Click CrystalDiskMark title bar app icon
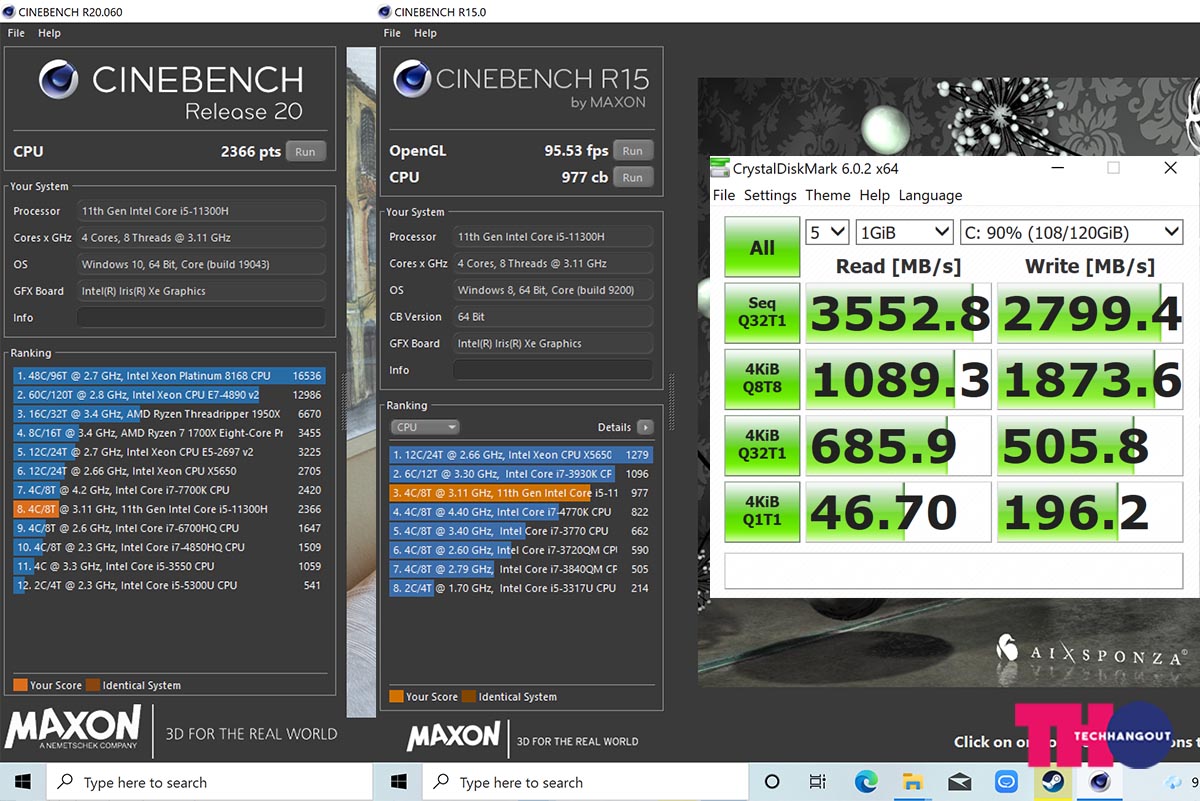This screenshot has height=801, width=1200. [x=720, y=168]
